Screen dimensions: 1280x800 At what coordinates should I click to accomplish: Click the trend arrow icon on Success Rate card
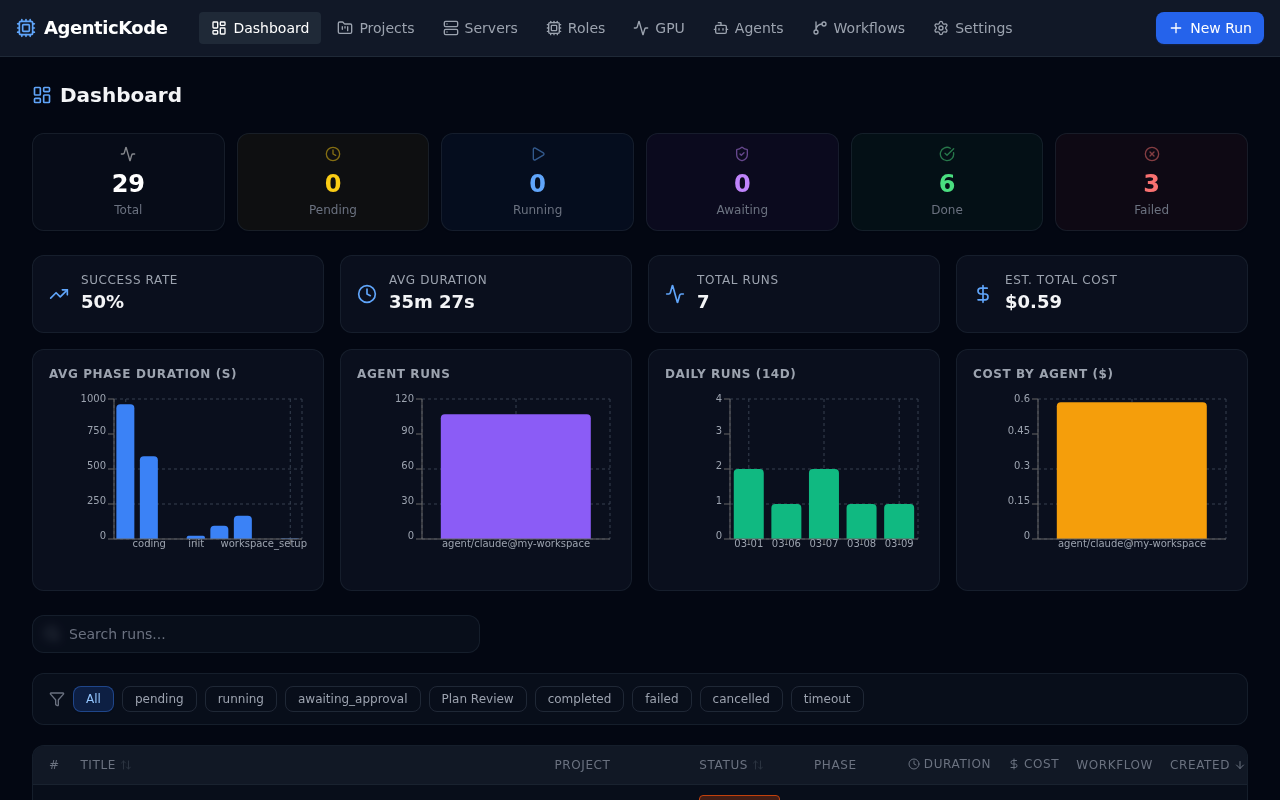click(x=58, y=293)
